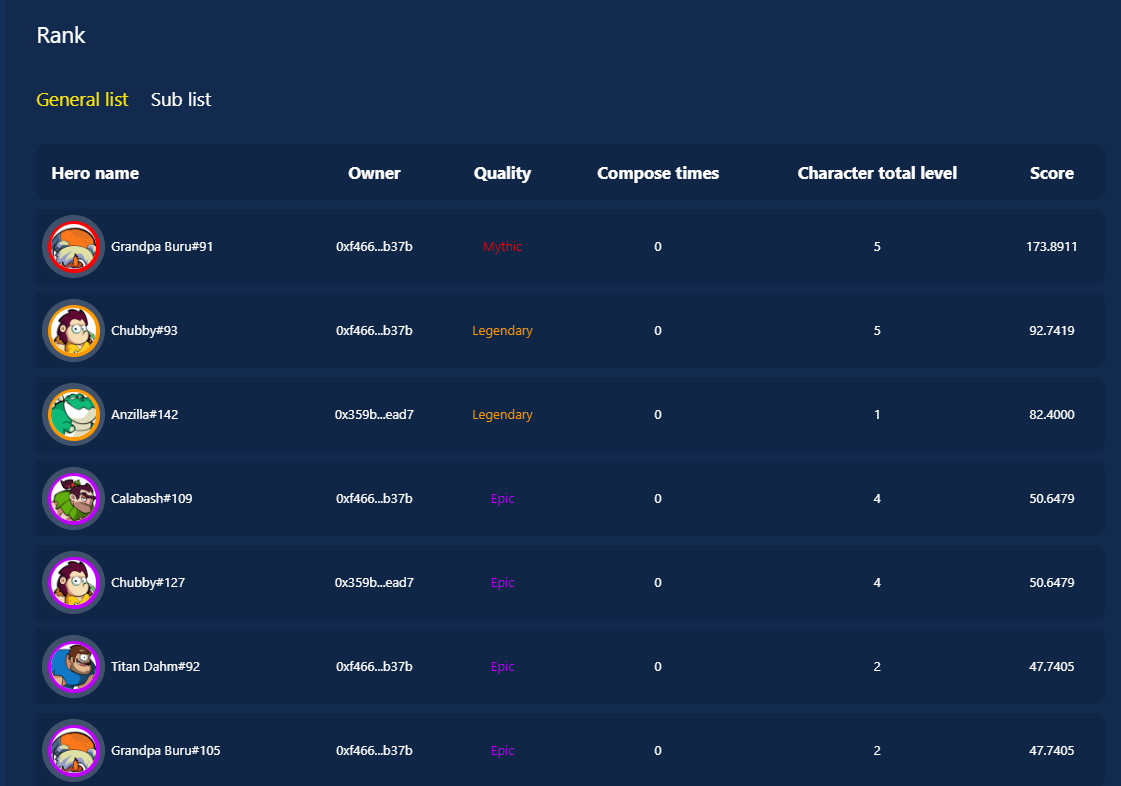Image resolution: width=1121 pixels, height=786 pixels.
Task: Click the Owner column header
Action: 374,173
